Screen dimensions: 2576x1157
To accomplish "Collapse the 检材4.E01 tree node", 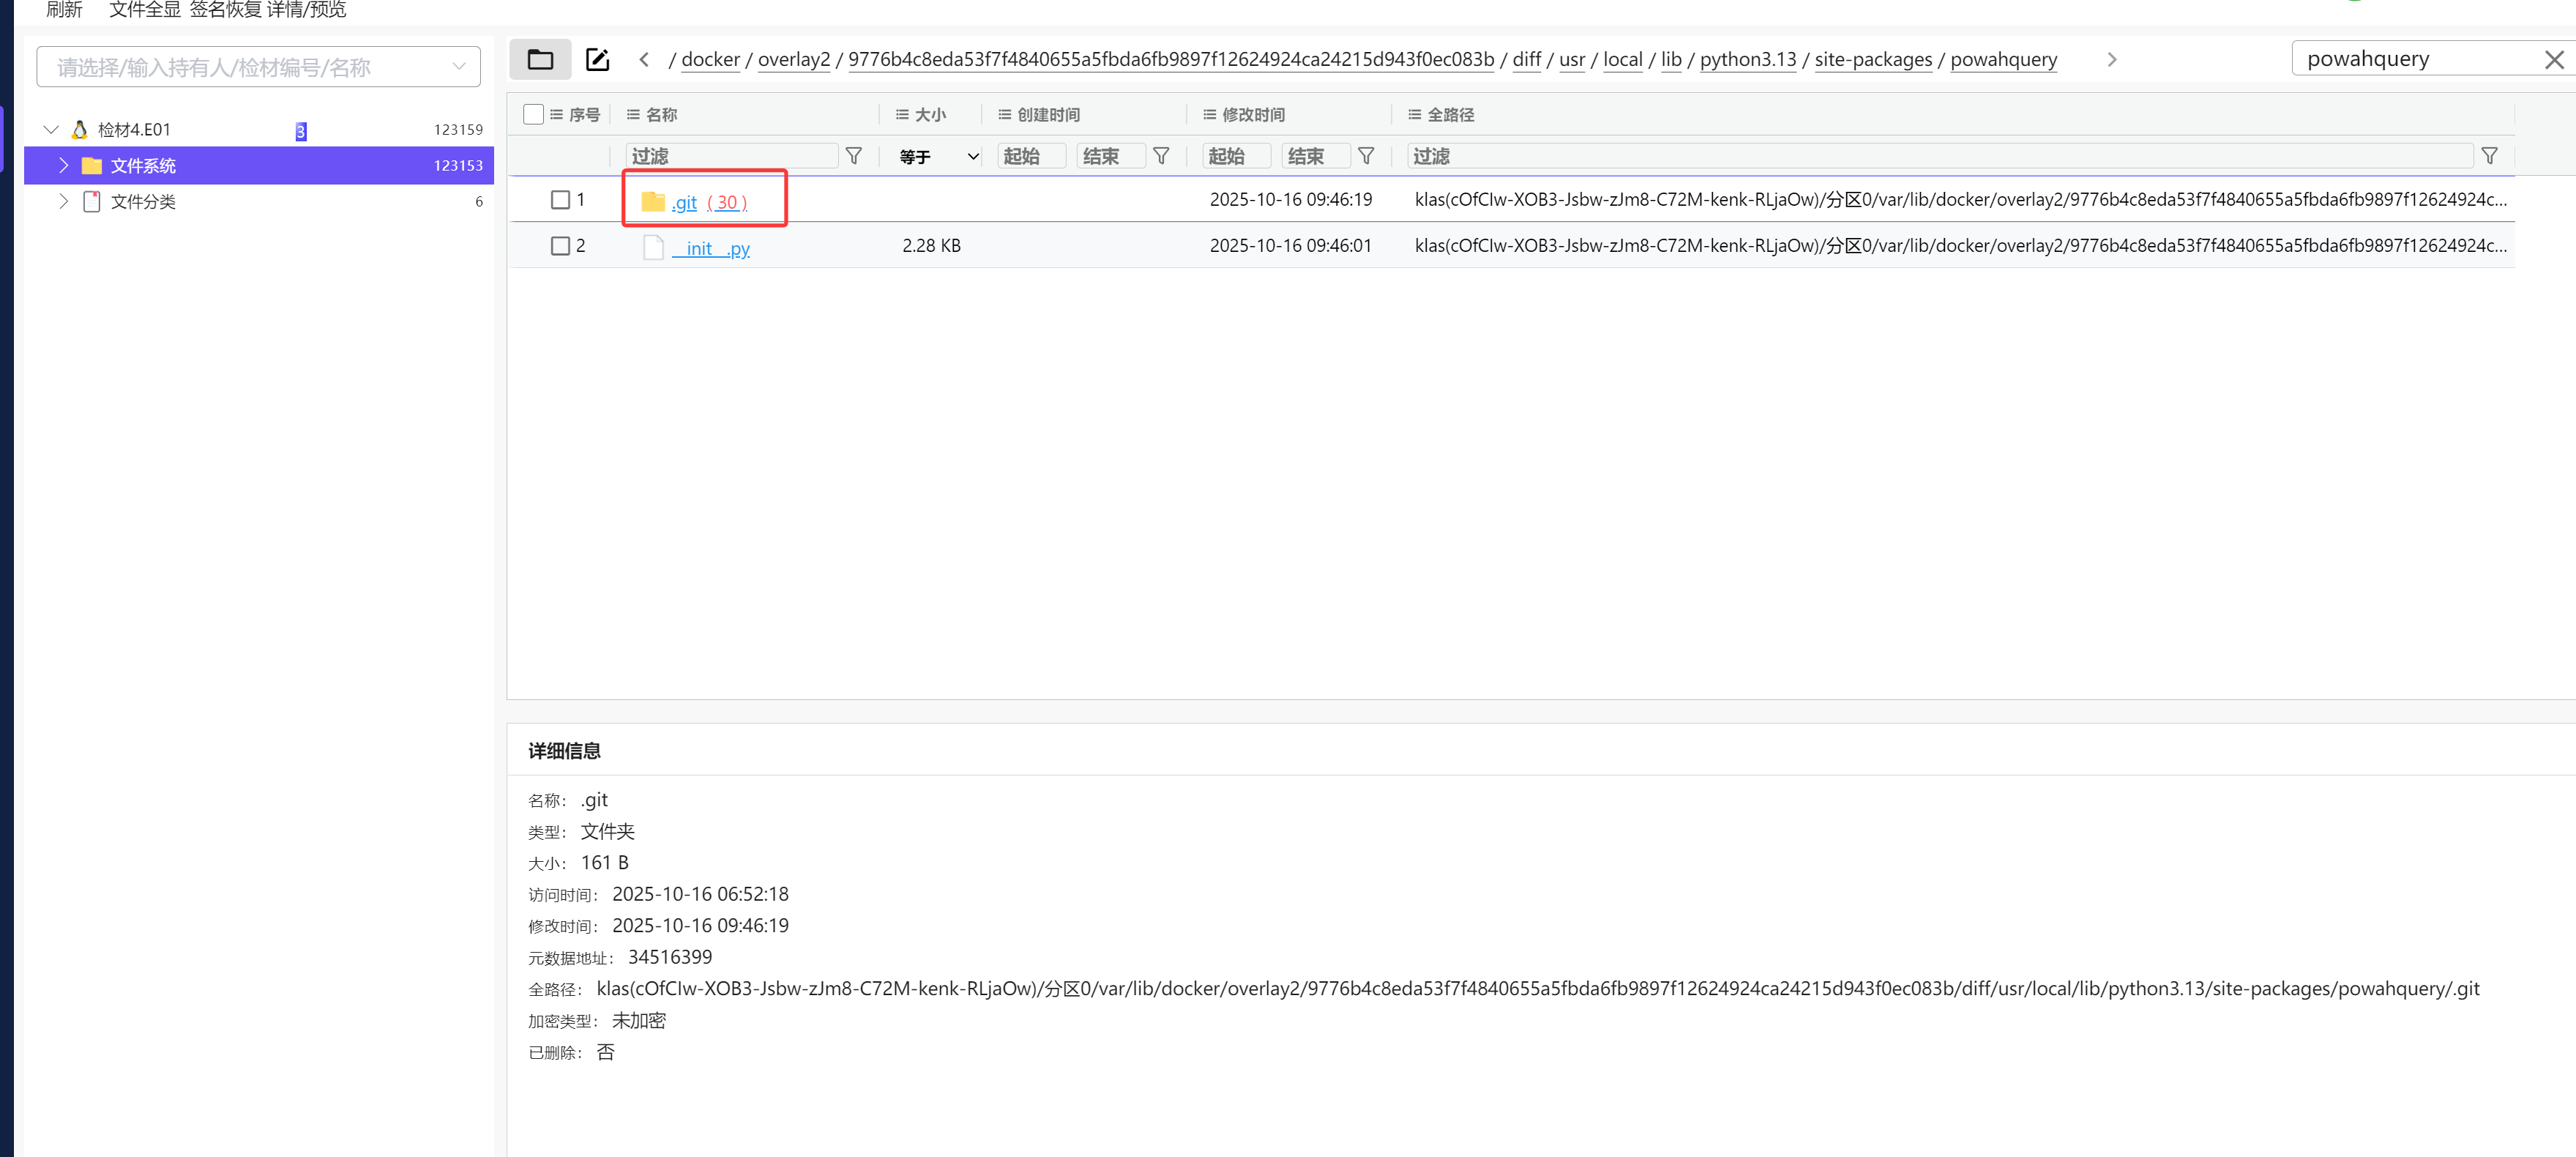I will (x=51, y=130).
